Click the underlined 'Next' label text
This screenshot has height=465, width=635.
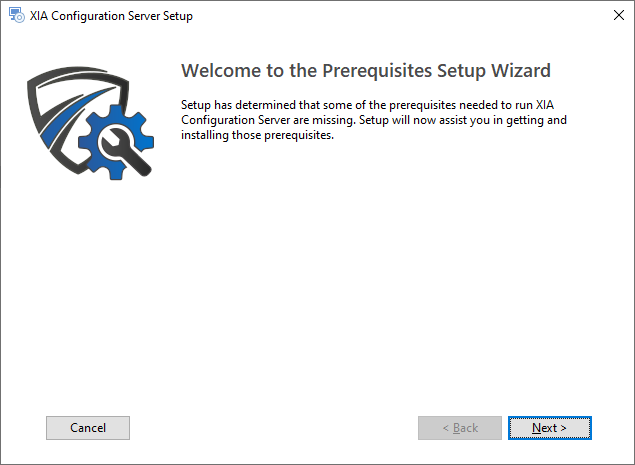[x=545, y=428]
